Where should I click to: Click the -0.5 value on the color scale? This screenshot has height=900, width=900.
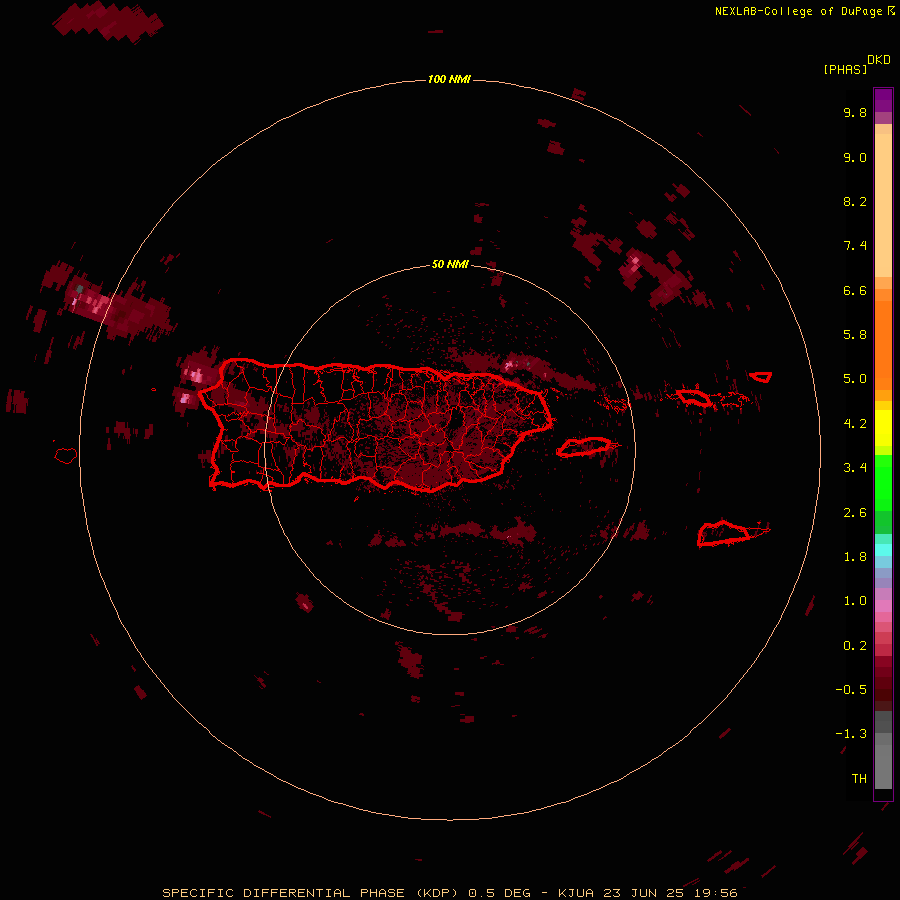coord(851,690)
